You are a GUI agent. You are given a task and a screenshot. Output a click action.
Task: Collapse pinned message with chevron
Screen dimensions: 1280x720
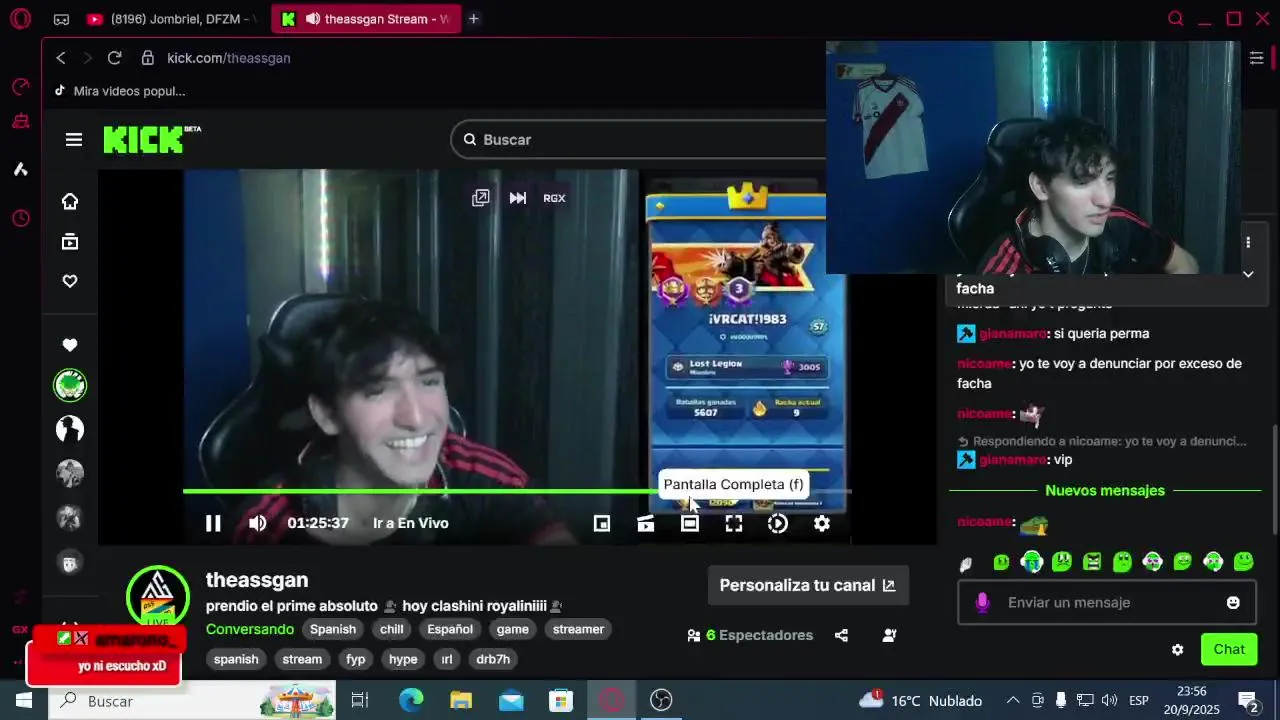[1248, 274]
